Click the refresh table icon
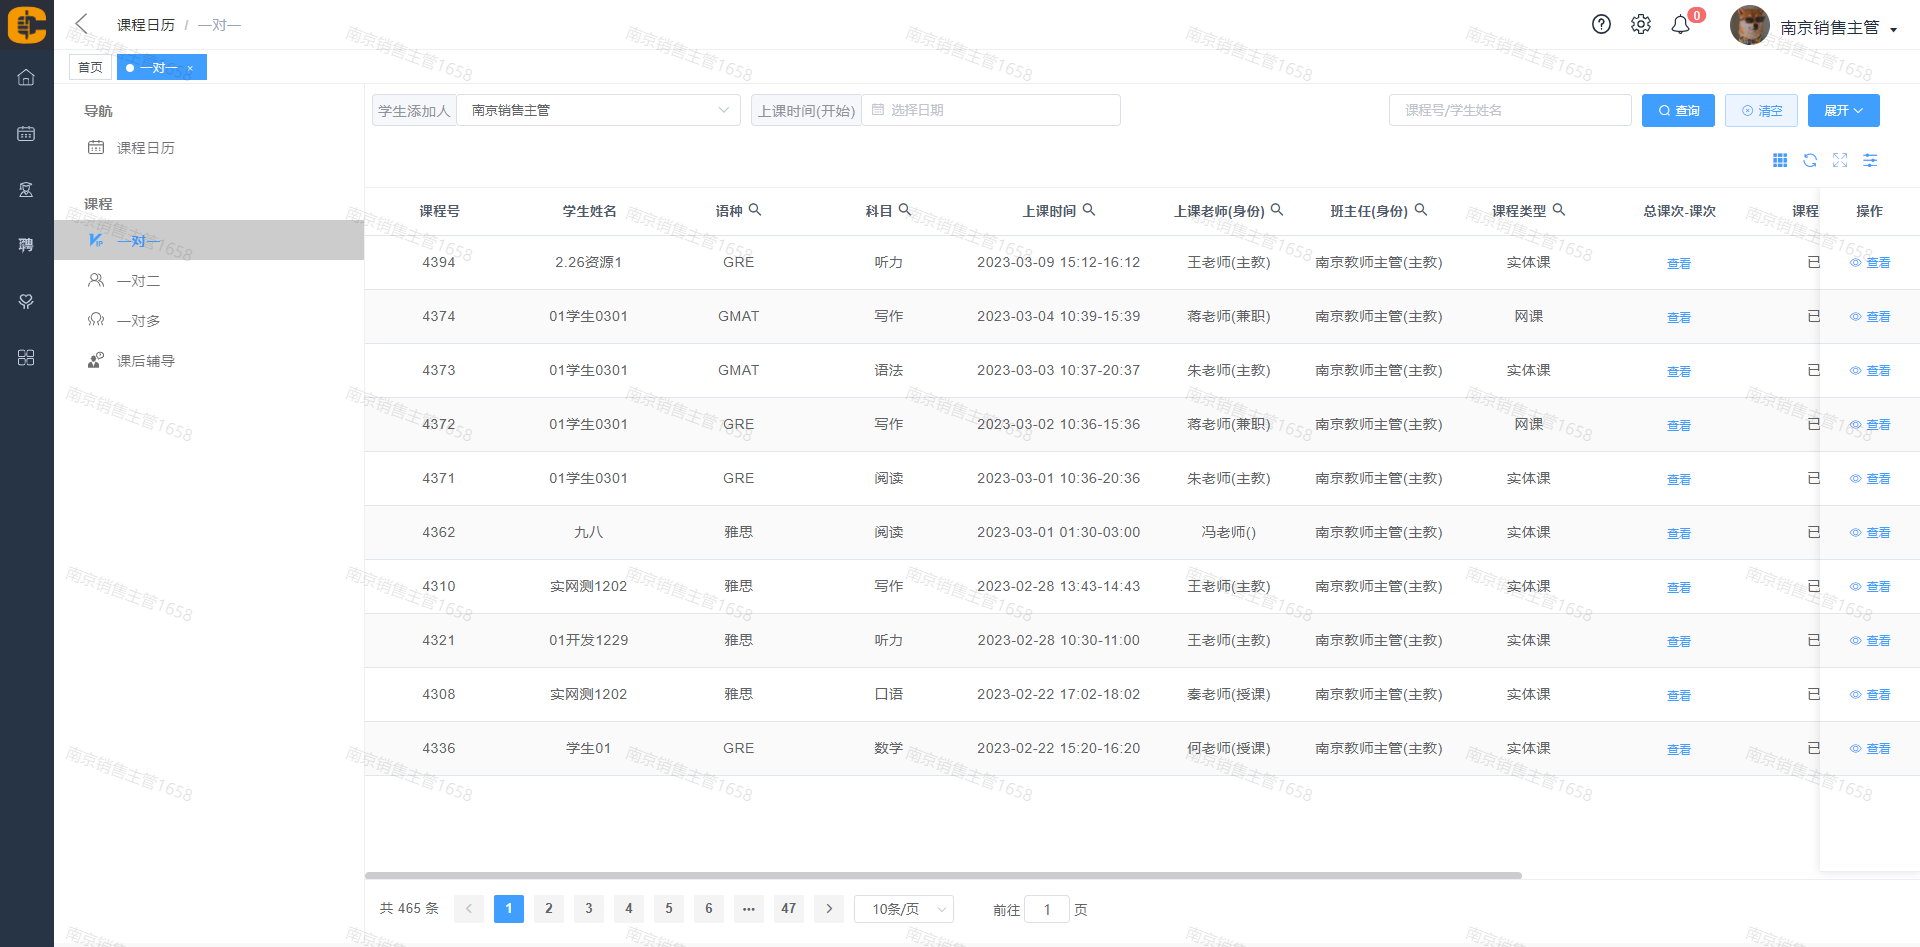Viewport: 1920px width, 947px height. [x=1810, y=160]
